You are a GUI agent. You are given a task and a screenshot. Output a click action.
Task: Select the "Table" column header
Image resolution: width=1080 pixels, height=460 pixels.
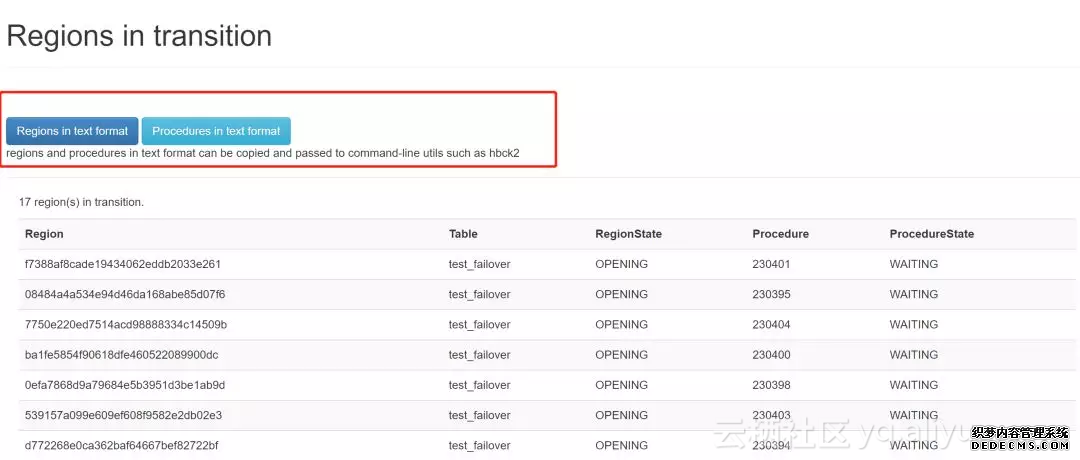point(463,234)
